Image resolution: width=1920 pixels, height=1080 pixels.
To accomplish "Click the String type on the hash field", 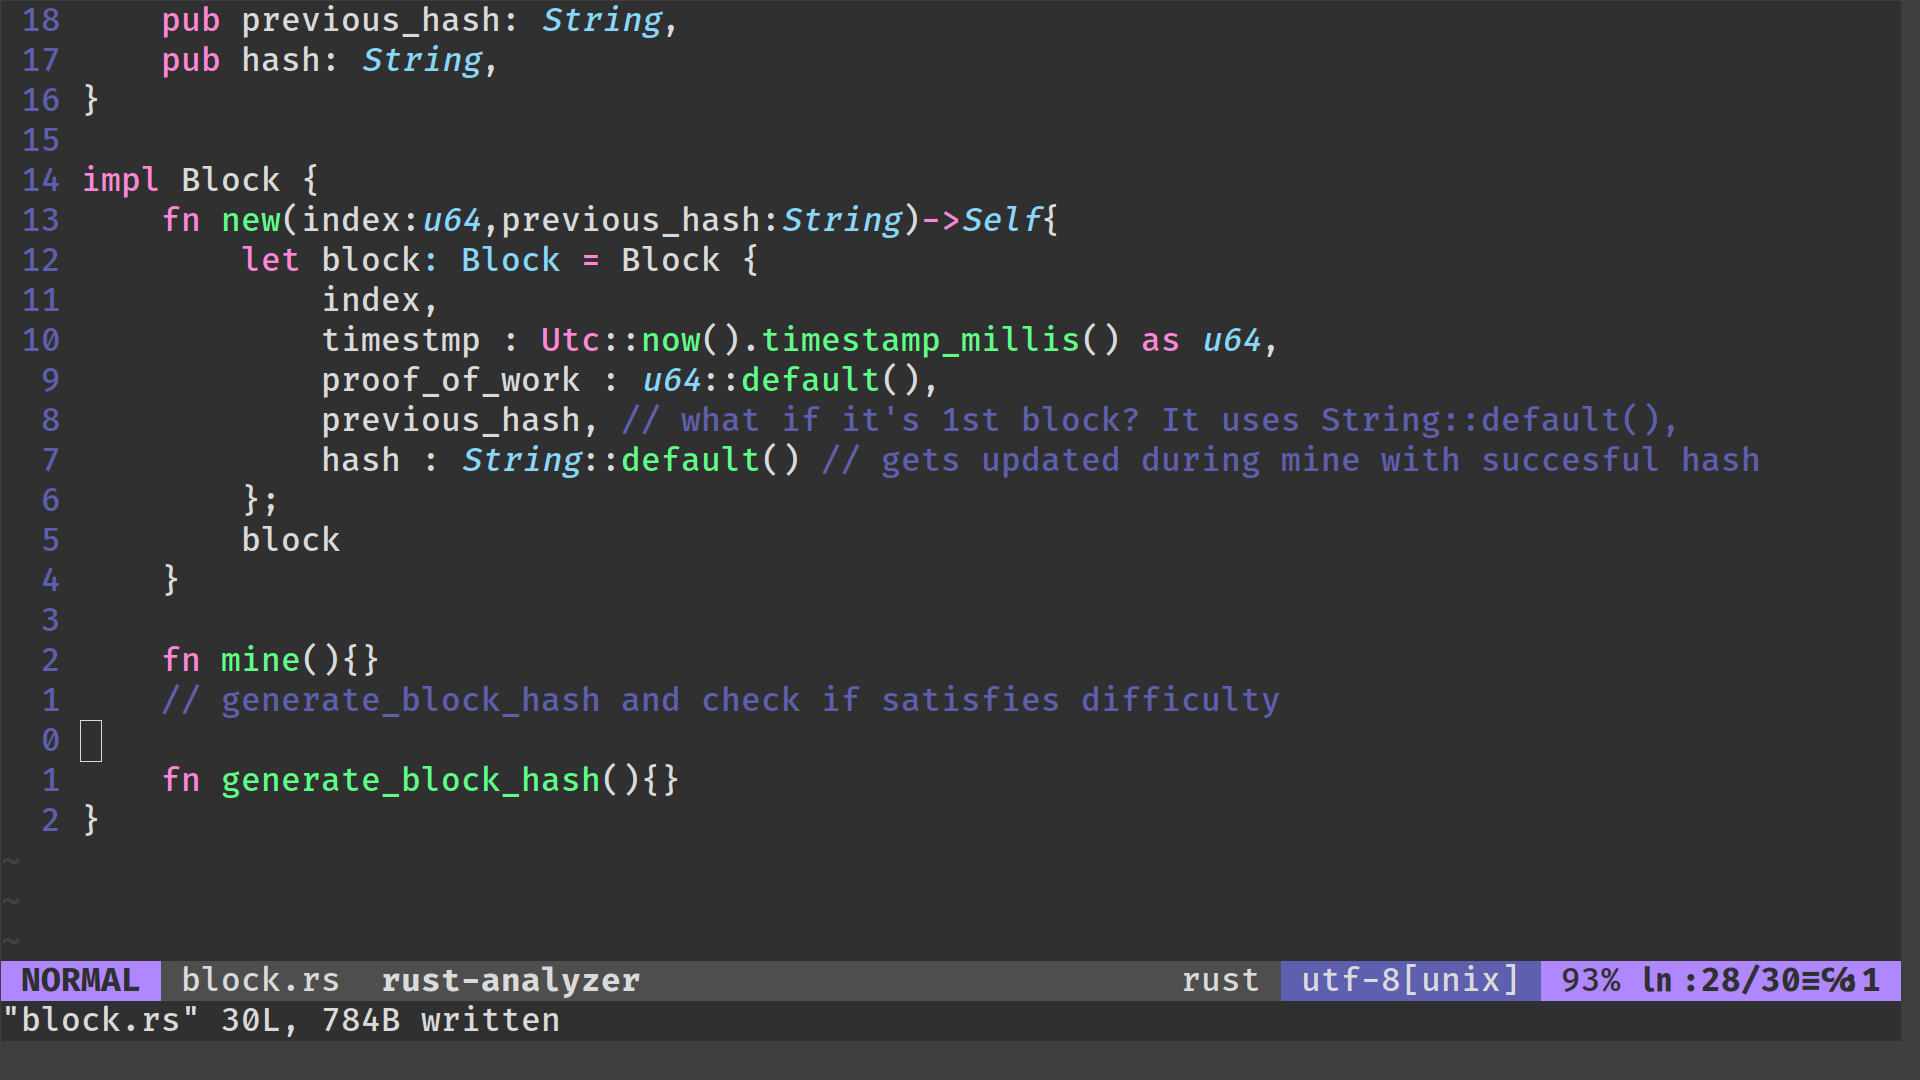I will tap(521, 460).
